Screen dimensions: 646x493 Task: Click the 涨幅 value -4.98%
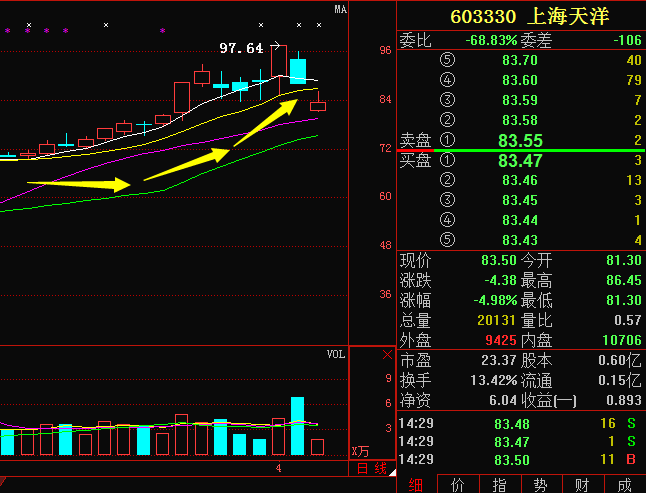tap(495, 300)
